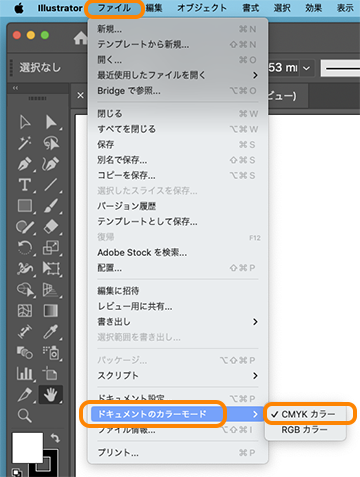Image resolution: width=360 pixels, height=477 pixels.
Task: Choose テンプレートから新規... menu item
Action: pos(177,44)
